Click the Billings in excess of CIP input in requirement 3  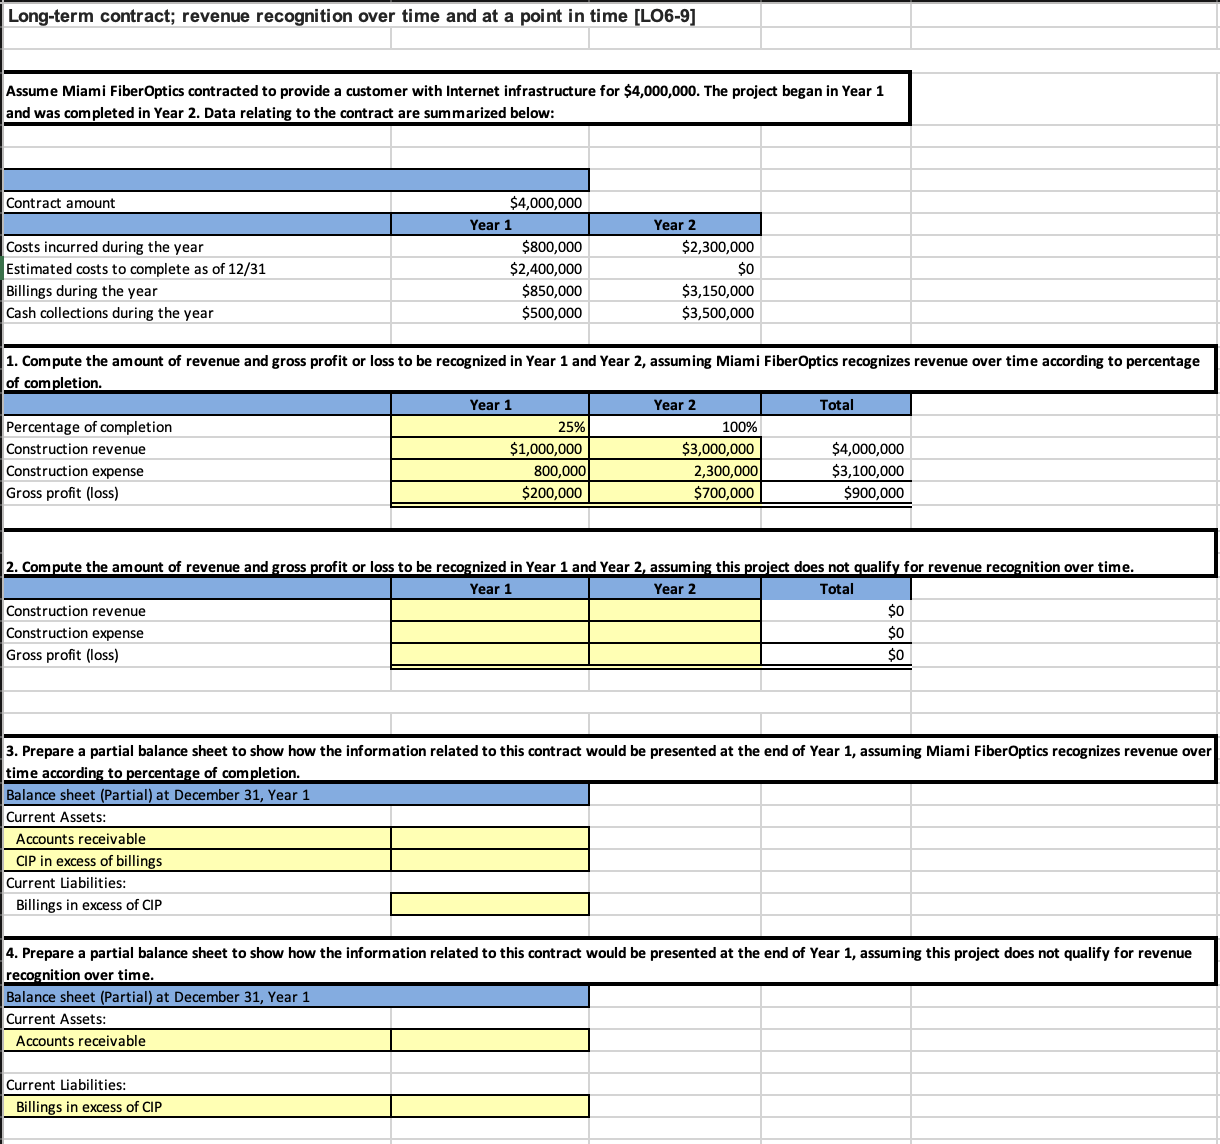pos(489,904)
